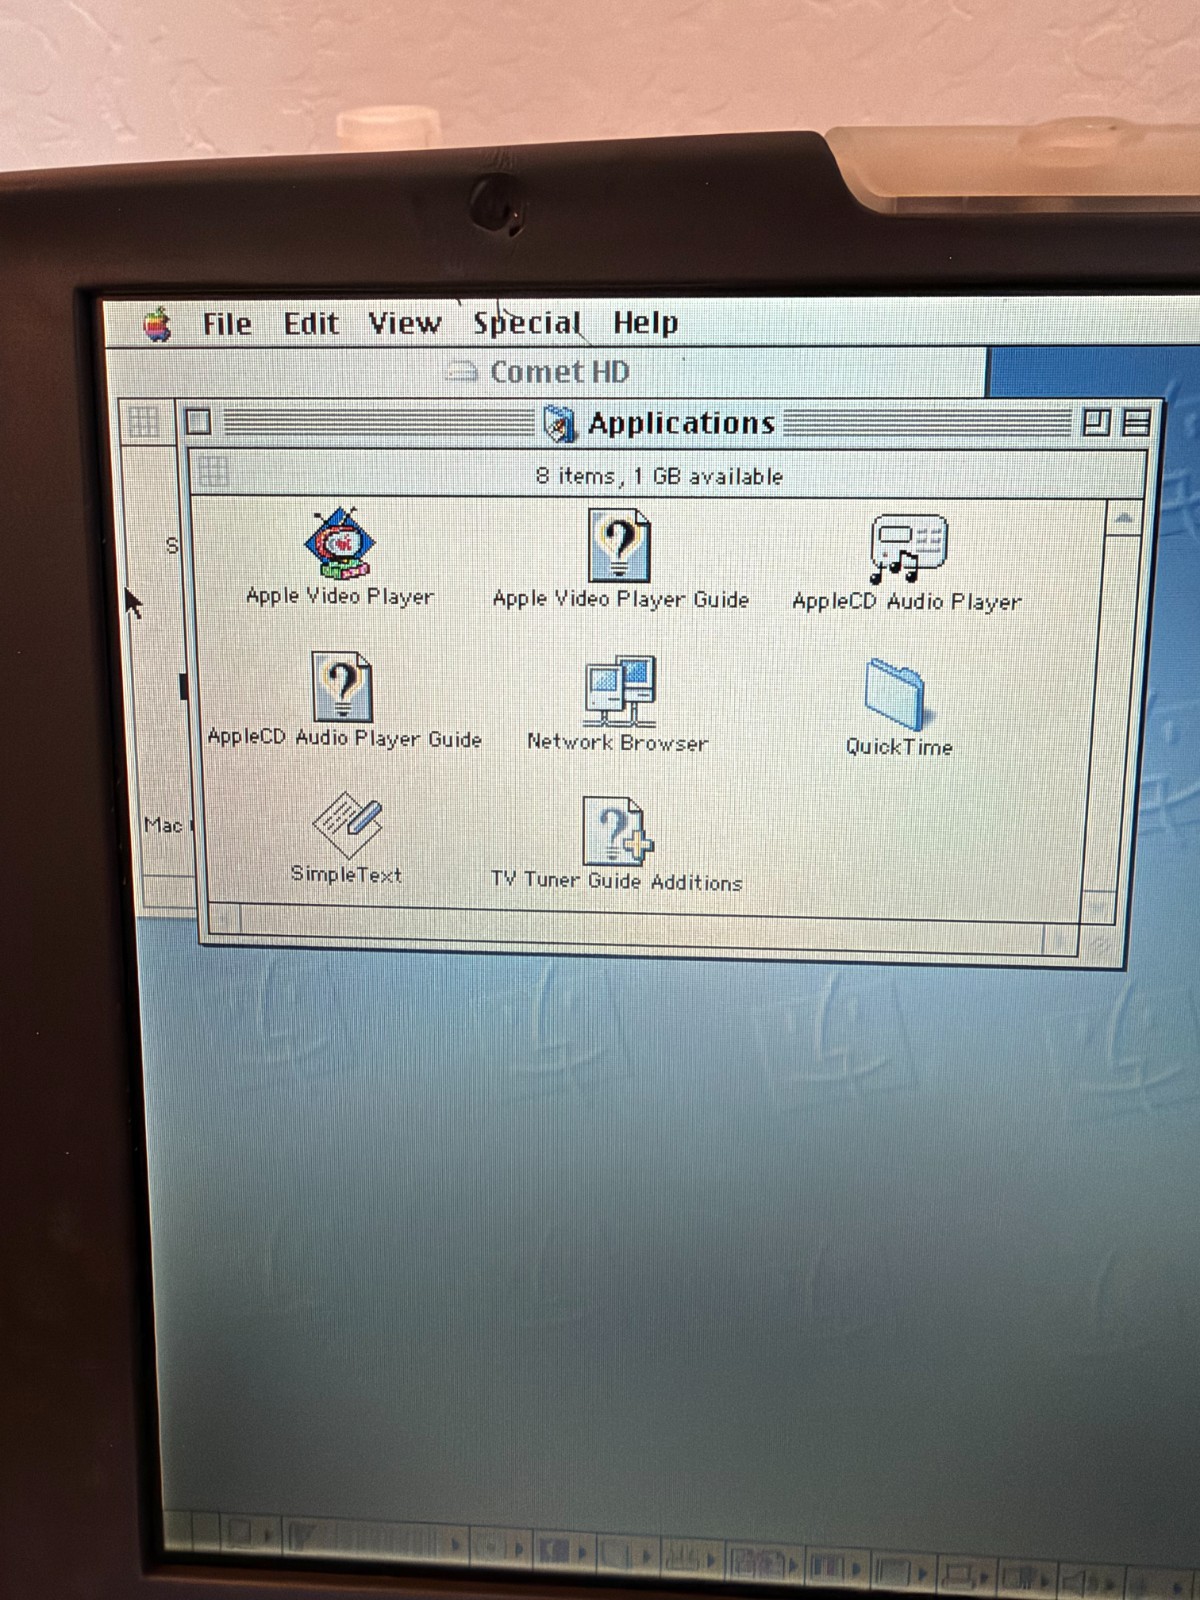
Task: Click the scroll right arrow in Applications window
Action: pyautogui.click(x=1058, y=940)
